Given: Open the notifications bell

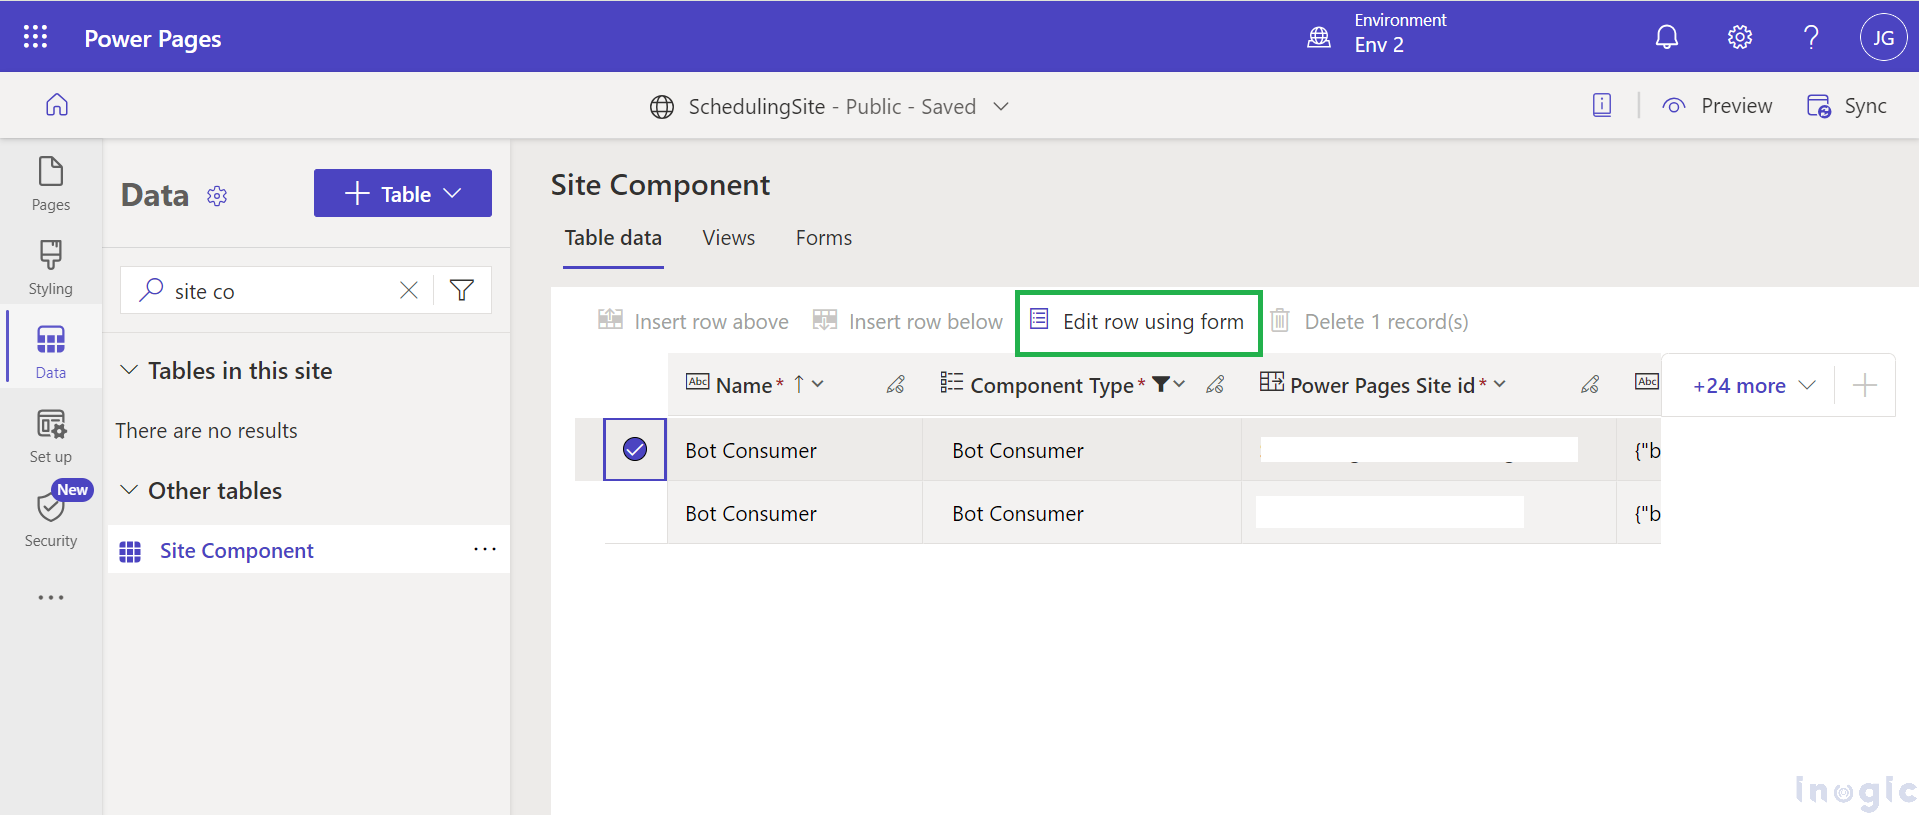Looking at the screenshot, I should coord(1666,37).
